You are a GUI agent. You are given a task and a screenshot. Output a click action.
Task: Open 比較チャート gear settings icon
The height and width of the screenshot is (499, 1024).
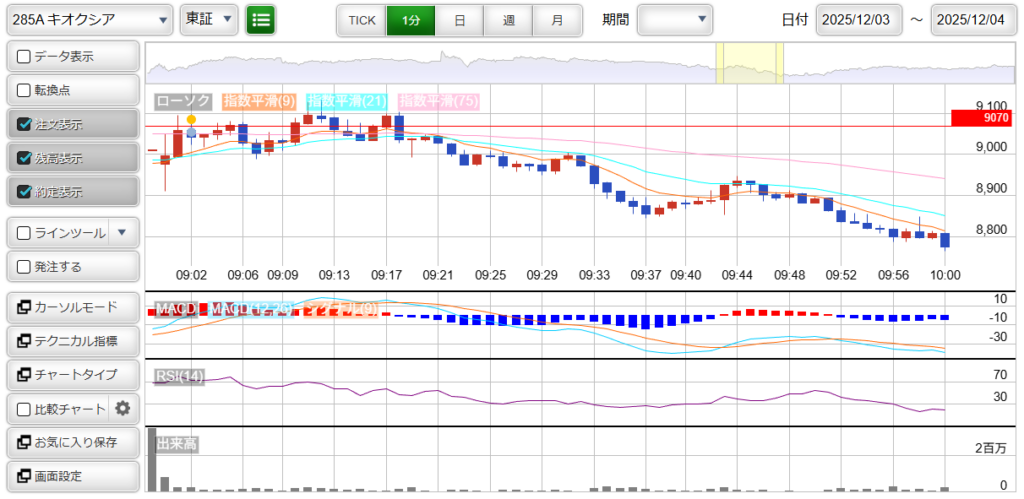click(x=123, y=408)
